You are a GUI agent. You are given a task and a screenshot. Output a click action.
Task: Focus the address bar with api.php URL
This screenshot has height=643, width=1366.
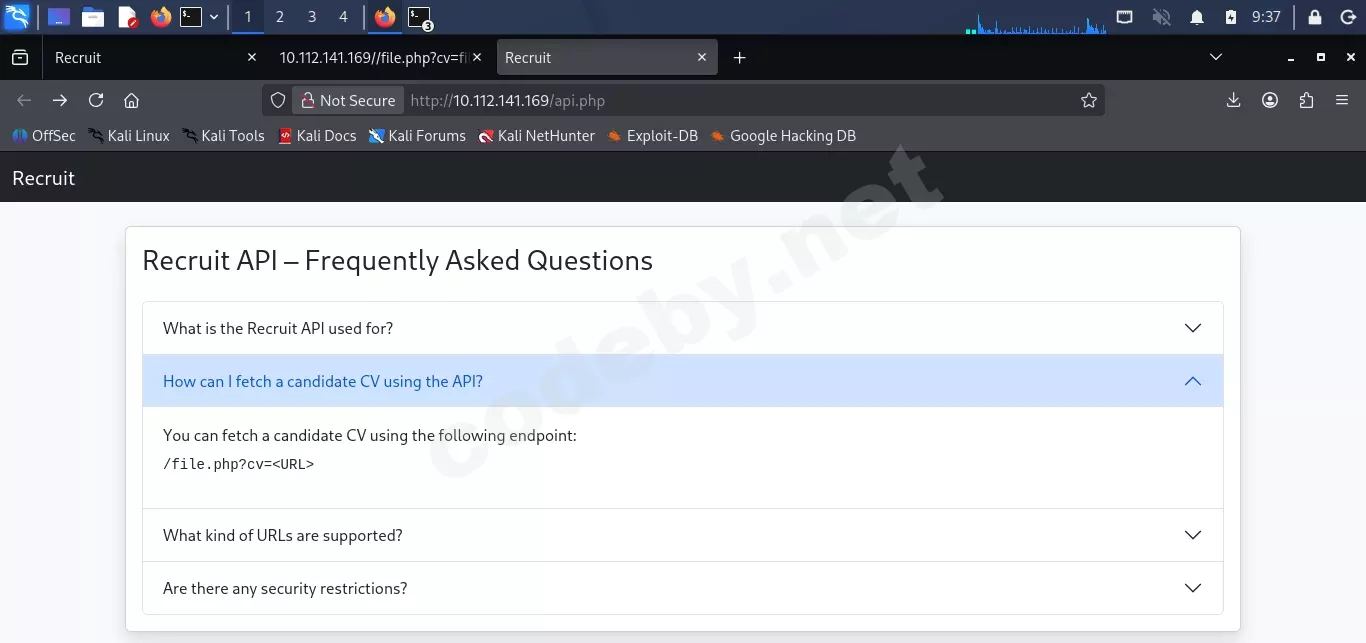tap(740, 100)
